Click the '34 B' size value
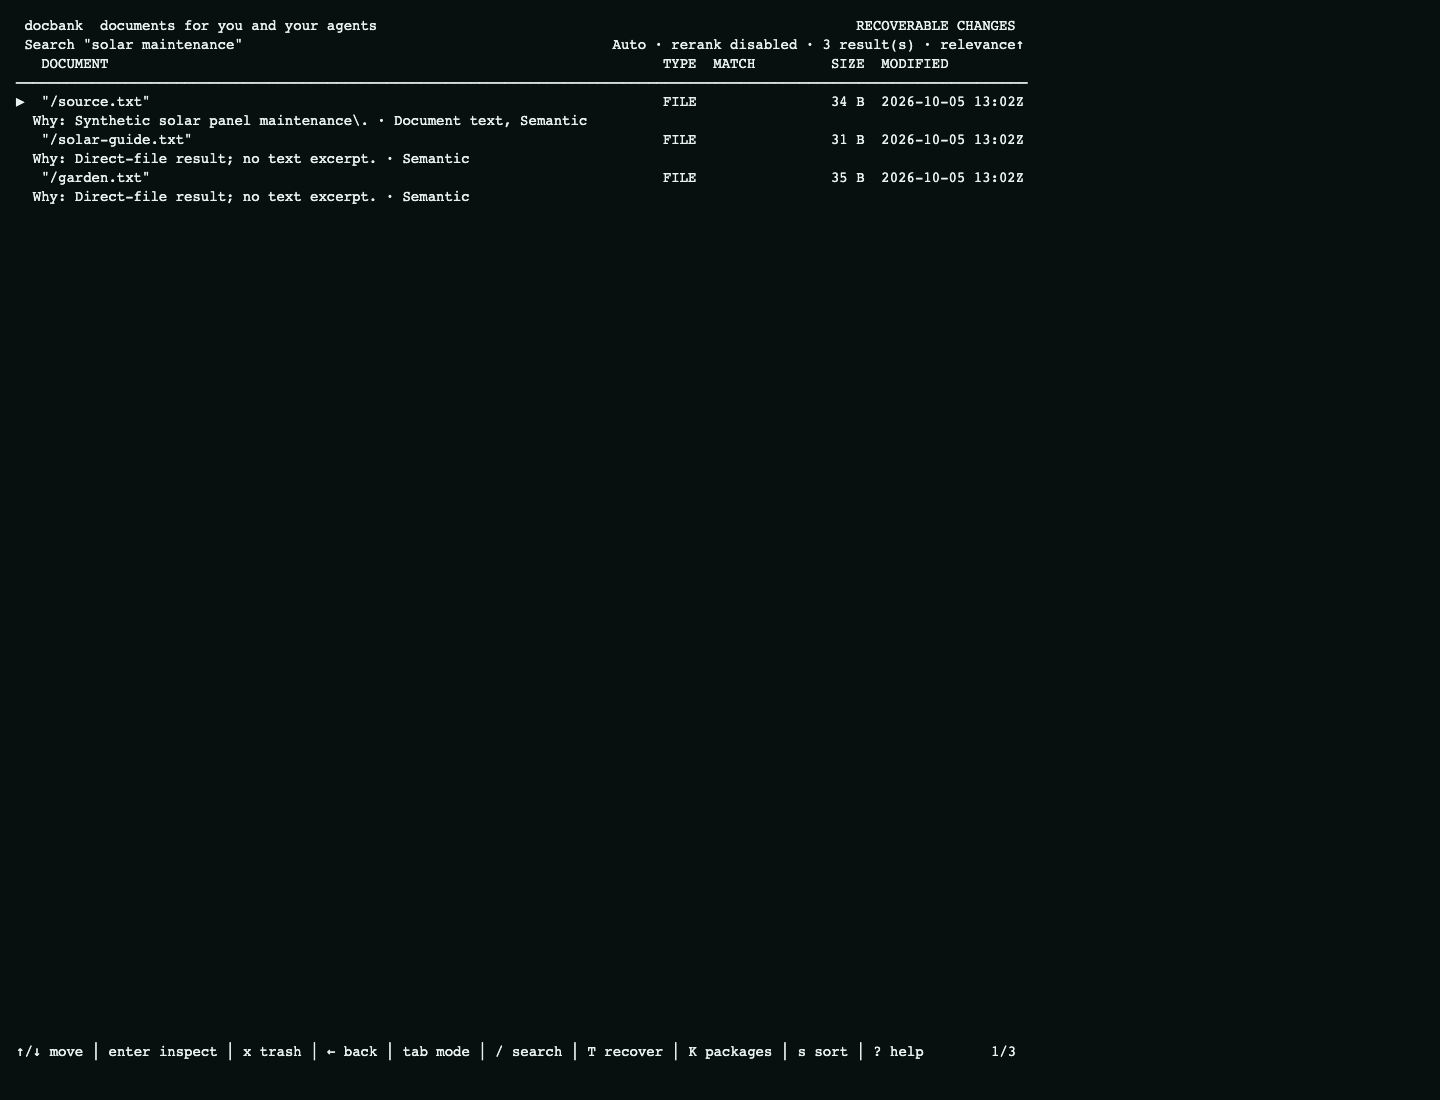The width and height of the screenshot is (1440, 1100). (848, 102)
